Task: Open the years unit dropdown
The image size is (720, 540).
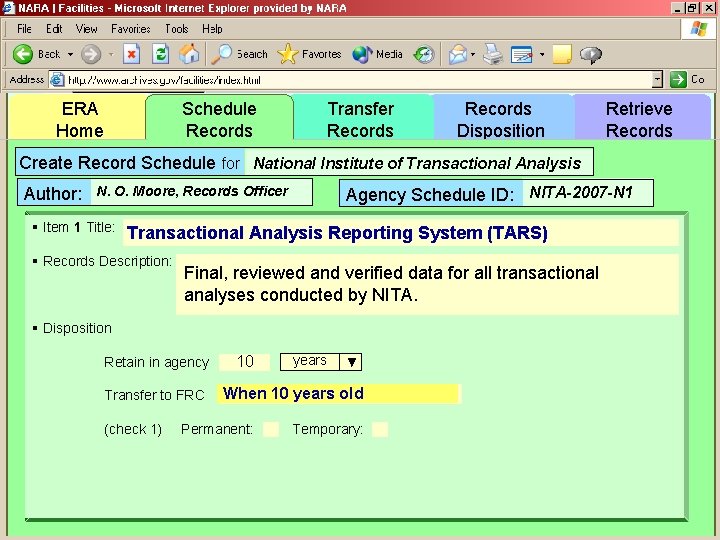Action: click(351, 362)
